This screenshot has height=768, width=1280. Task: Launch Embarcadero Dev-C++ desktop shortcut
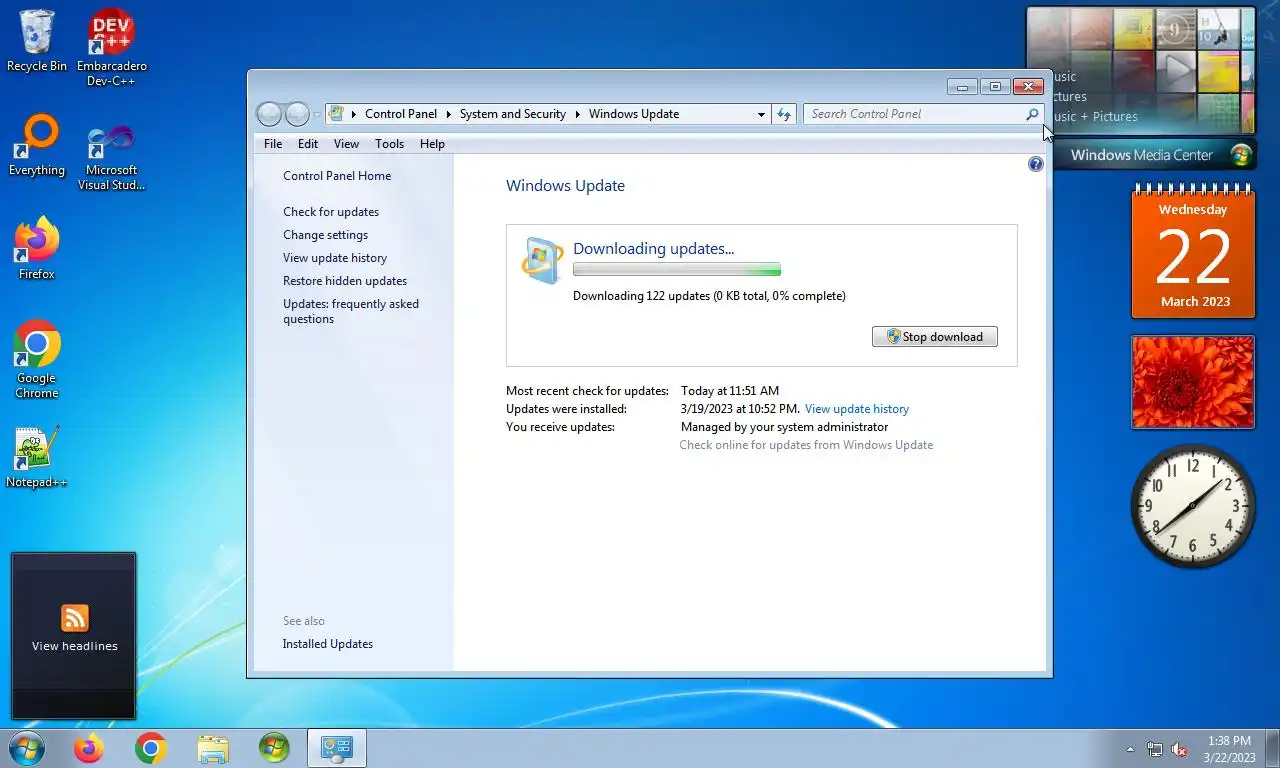click(111, 48)
